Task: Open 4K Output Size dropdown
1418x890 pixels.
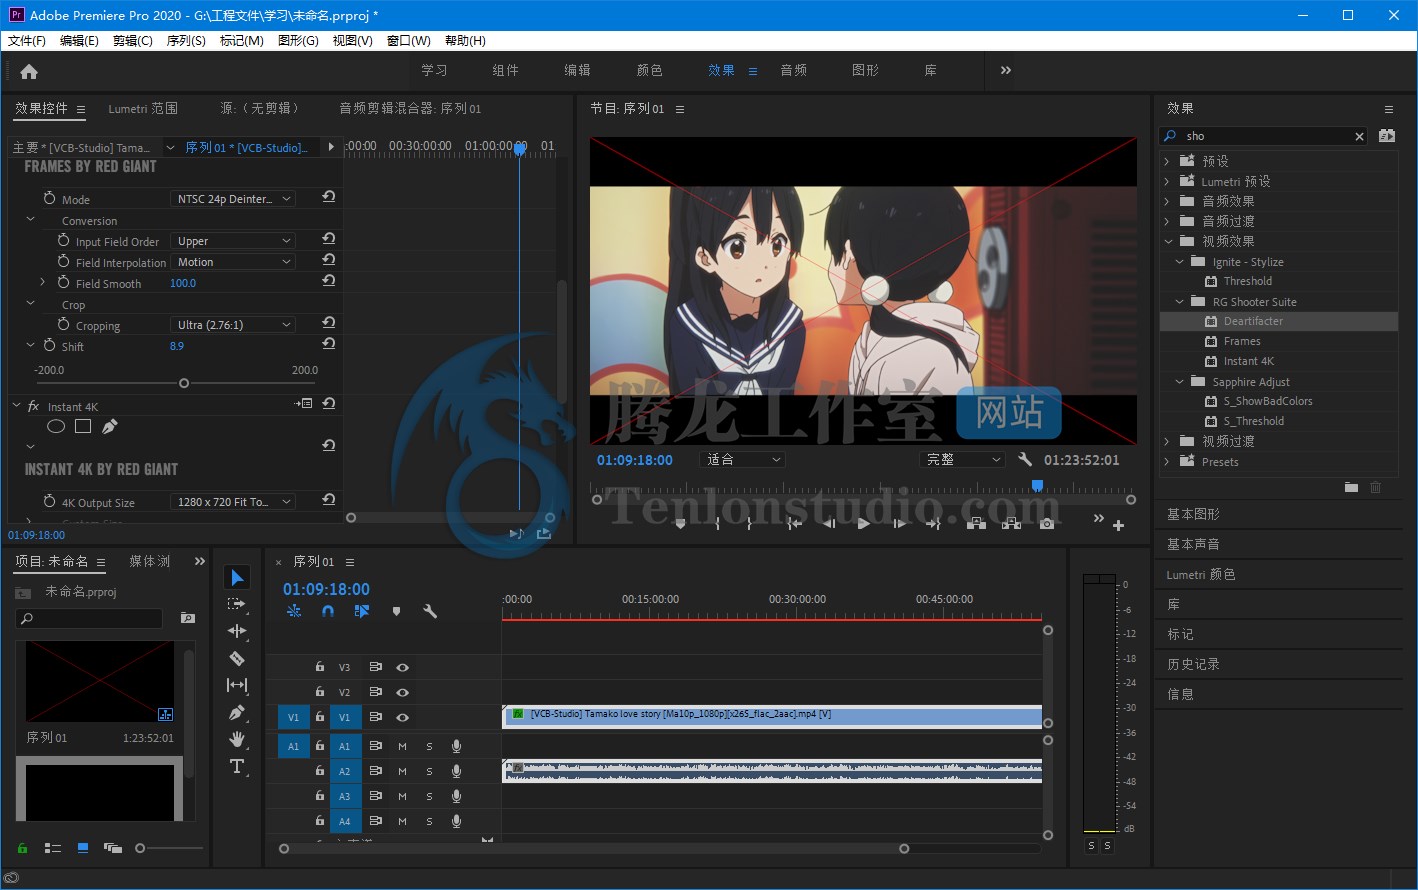Action: pos(232,502)
